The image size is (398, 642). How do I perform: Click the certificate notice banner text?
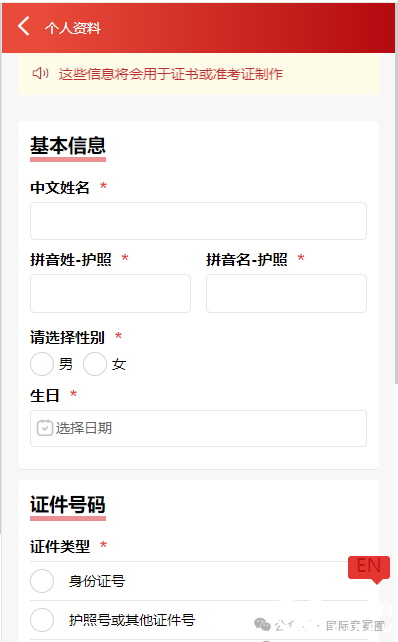tap(170, 74)
